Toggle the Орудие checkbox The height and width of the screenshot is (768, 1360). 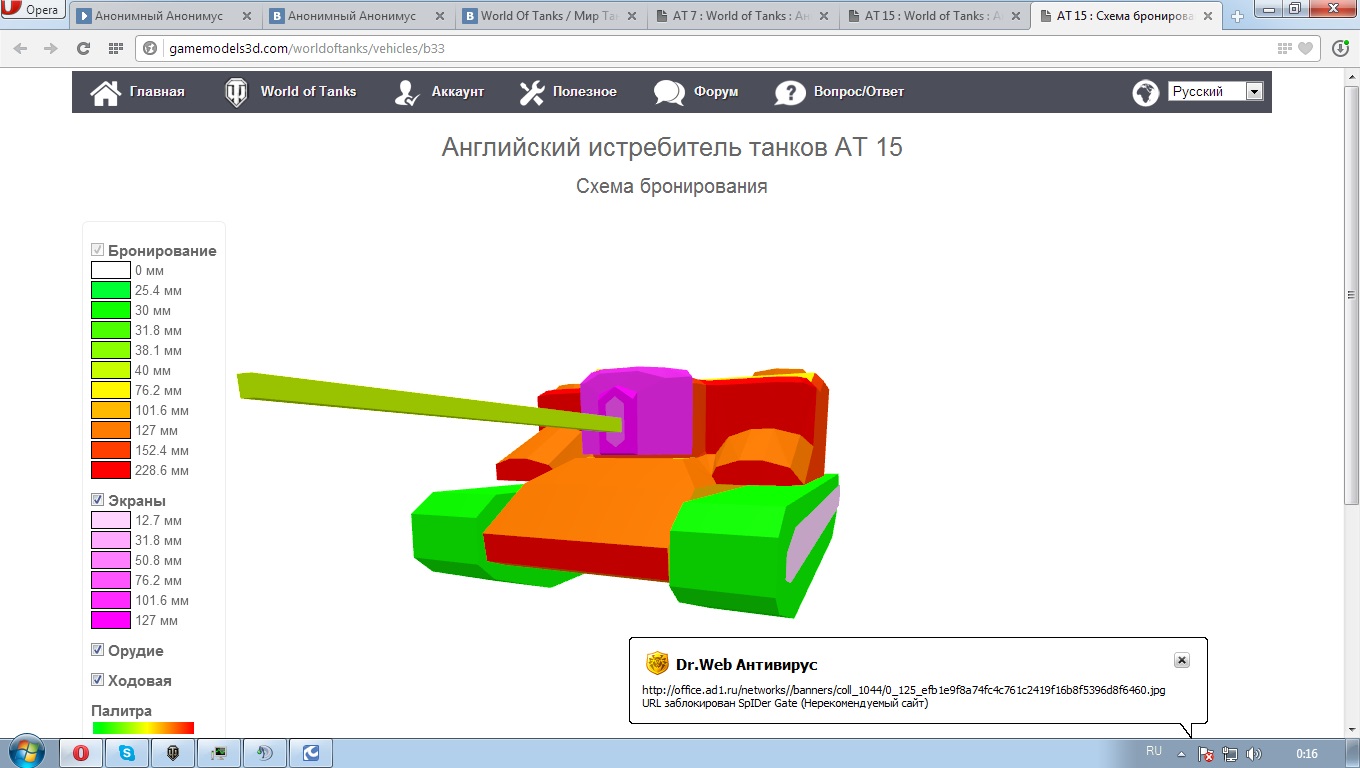[98, 650]
